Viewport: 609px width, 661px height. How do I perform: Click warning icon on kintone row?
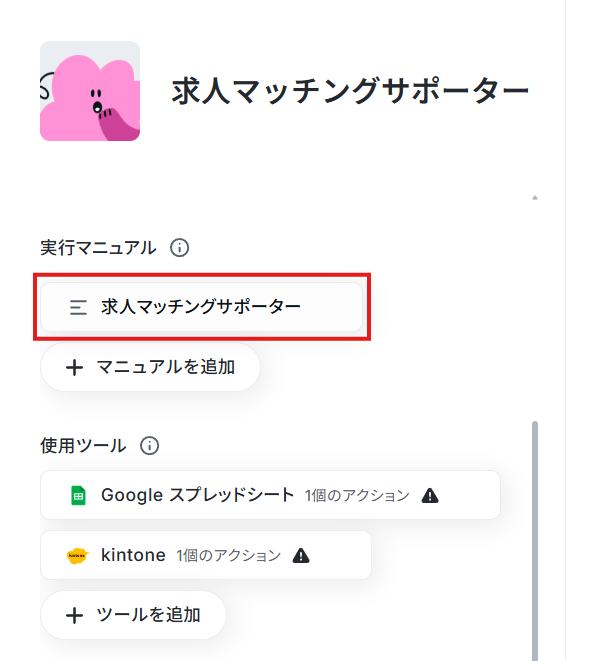point(301,556)
